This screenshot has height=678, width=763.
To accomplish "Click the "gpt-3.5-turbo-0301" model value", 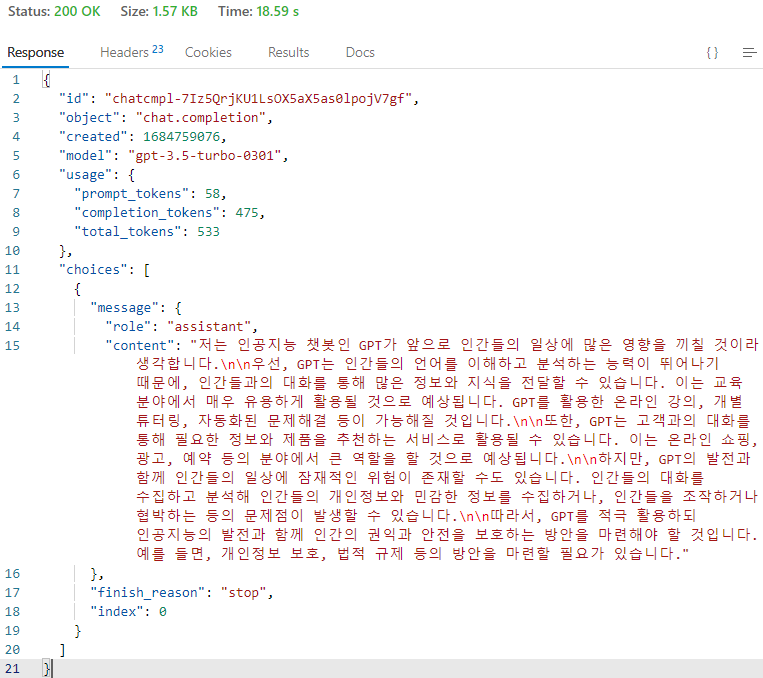I will coord(204,156).
